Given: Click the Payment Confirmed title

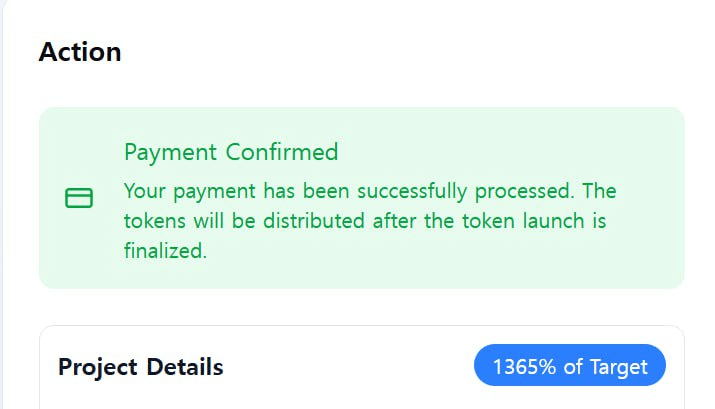Looking at the screenshot, I should (231, 152).
